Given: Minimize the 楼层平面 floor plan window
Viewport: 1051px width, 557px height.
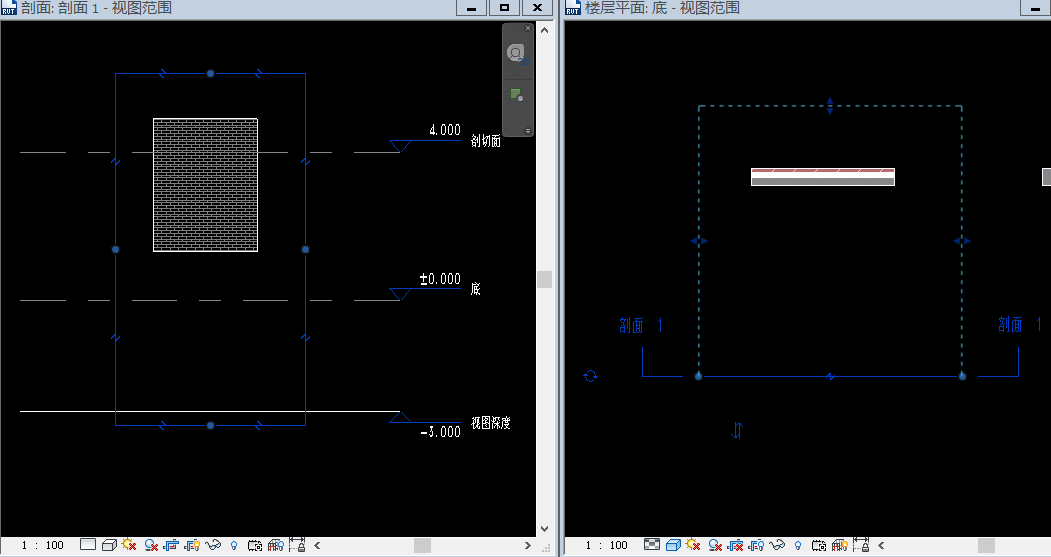Looking at the screenshot, I should [x=1036, y=7].
